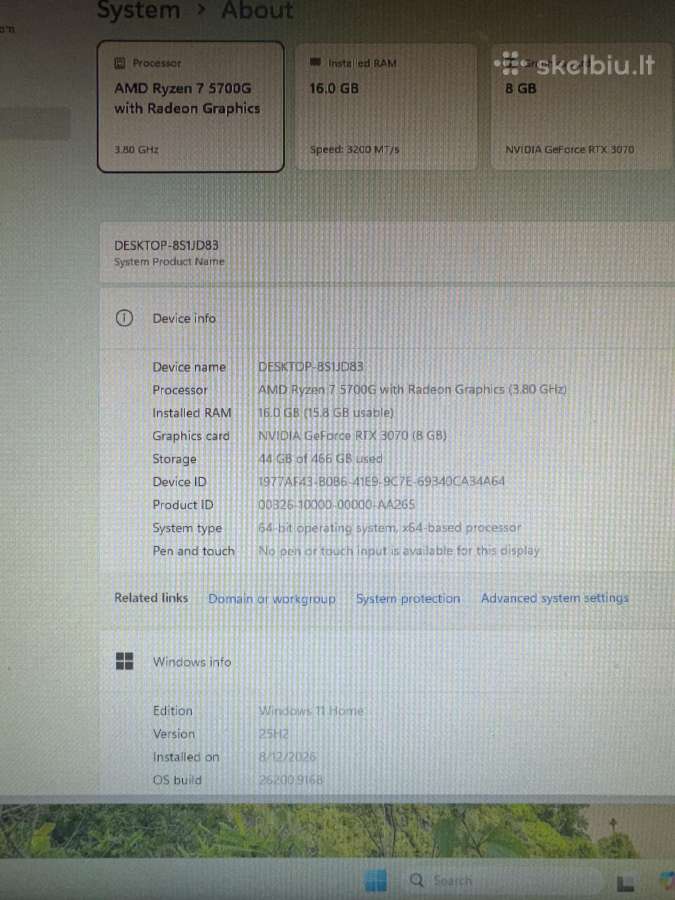Open Advanced system settings link
The image size is (675, 900).
tap(554, 598)
